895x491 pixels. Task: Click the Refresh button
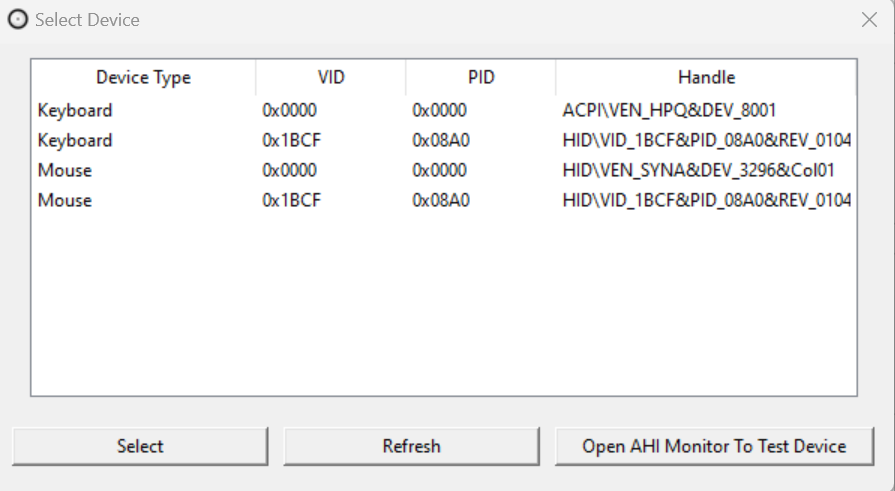tap(411, 446)
